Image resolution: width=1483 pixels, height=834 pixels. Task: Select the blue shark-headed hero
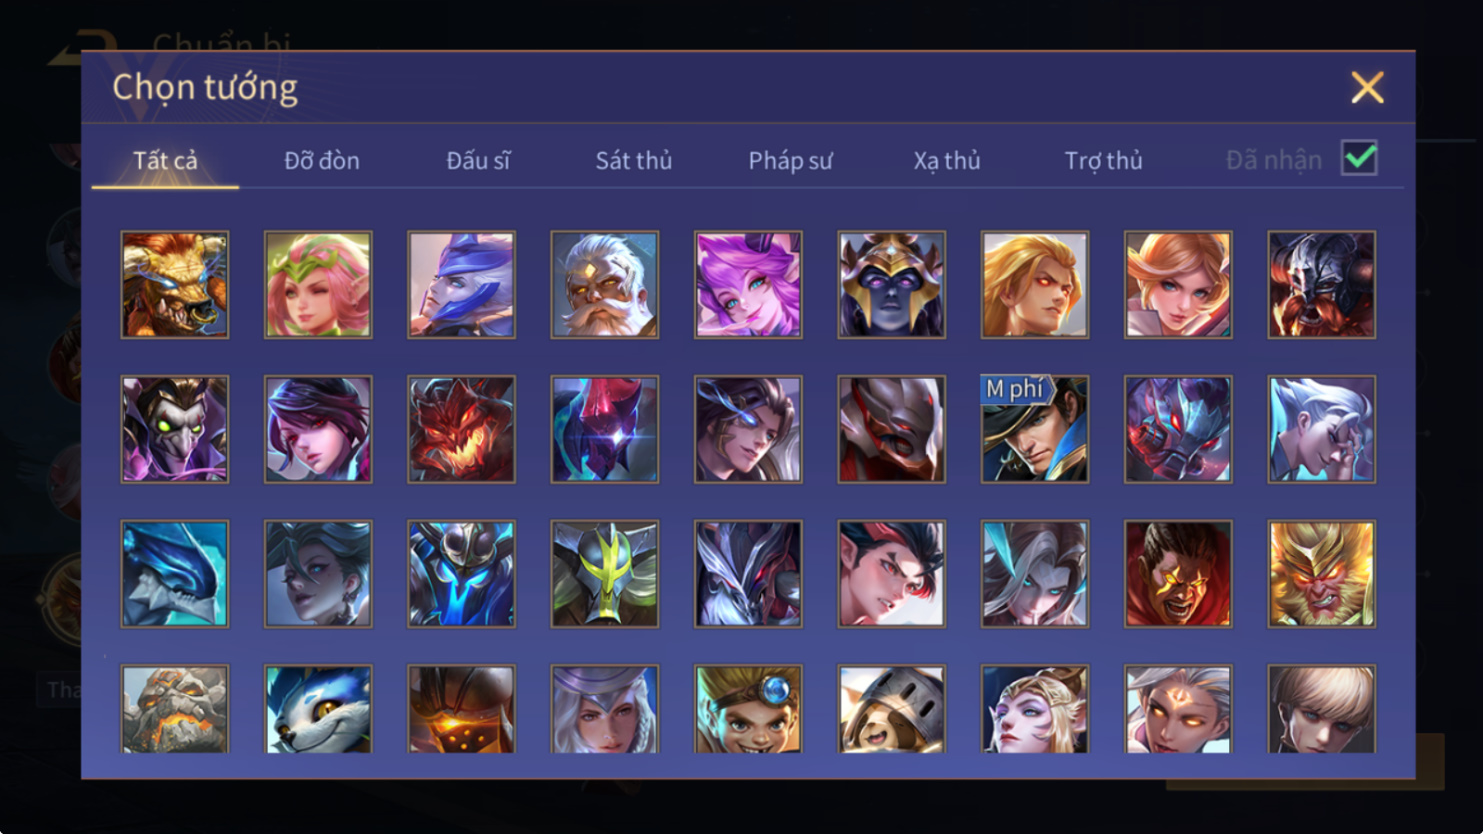coord(175,574)
